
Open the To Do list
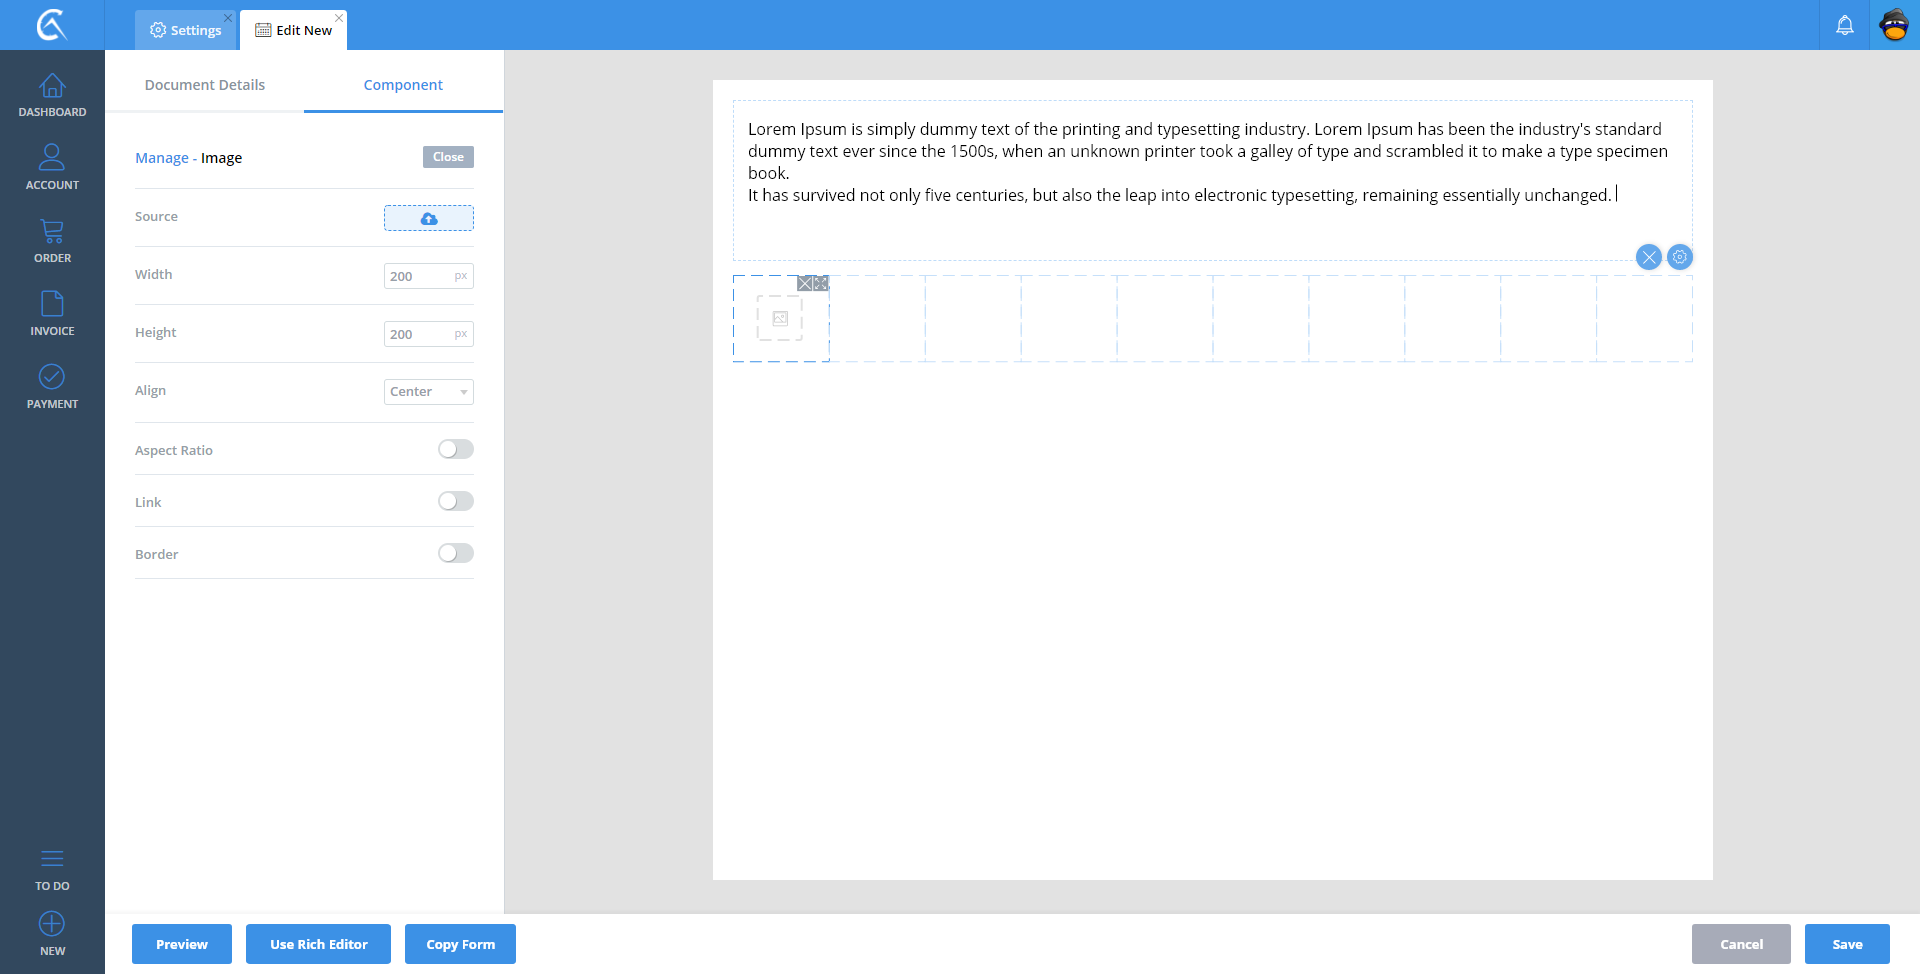pos(52,868)
